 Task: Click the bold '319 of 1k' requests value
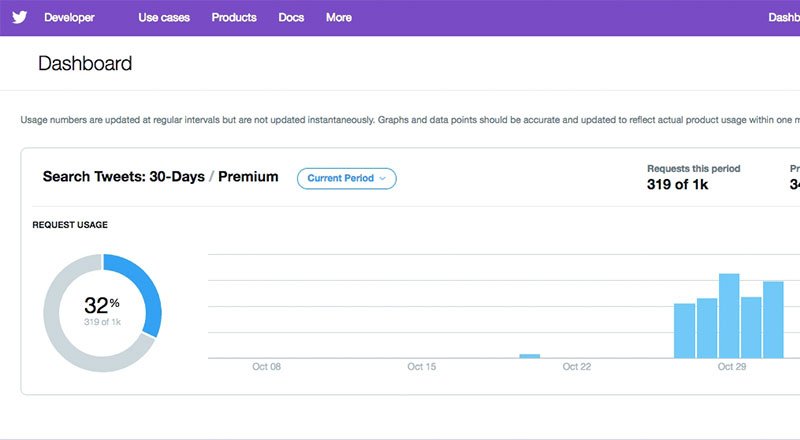tap(678, 184)
